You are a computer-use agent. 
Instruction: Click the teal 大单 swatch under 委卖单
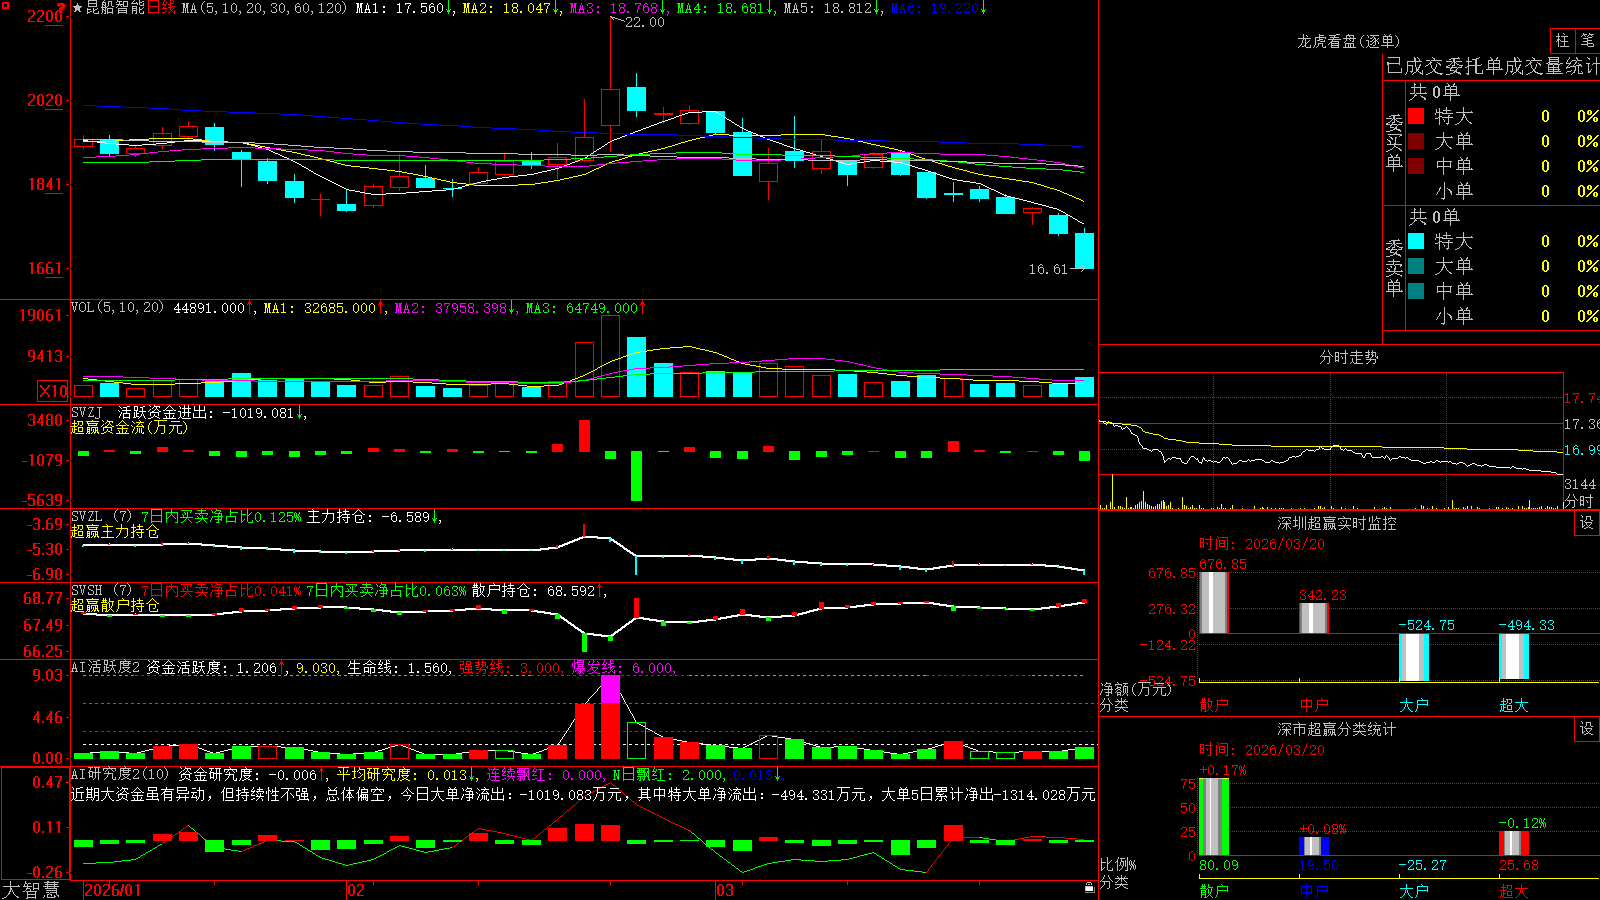[x=1416, y=266]
